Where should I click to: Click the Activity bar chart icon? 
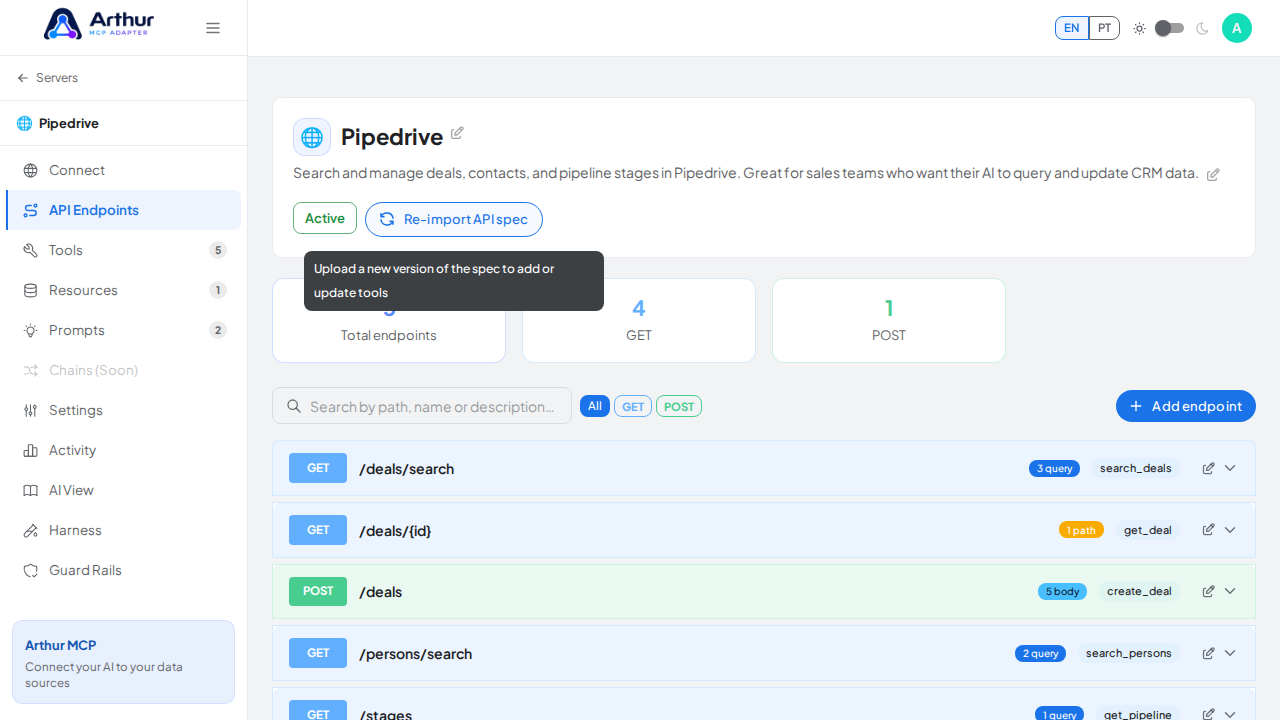[x=31, y=451]
